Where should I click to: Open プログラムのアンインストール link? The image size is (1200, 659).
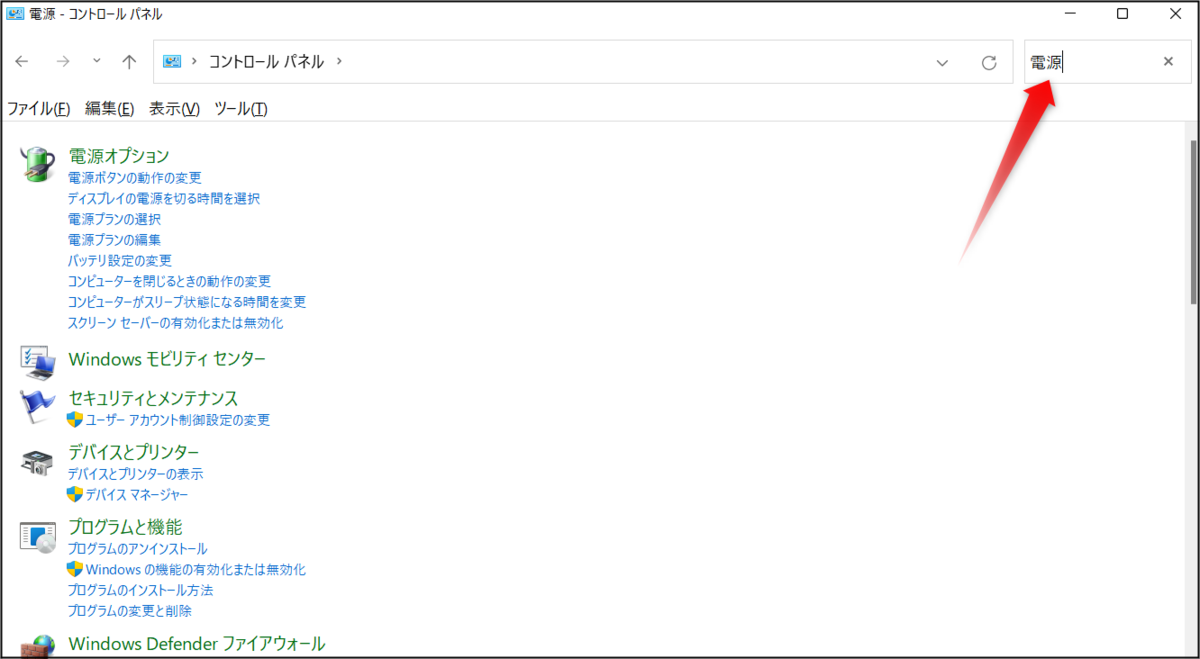point(137,548)
